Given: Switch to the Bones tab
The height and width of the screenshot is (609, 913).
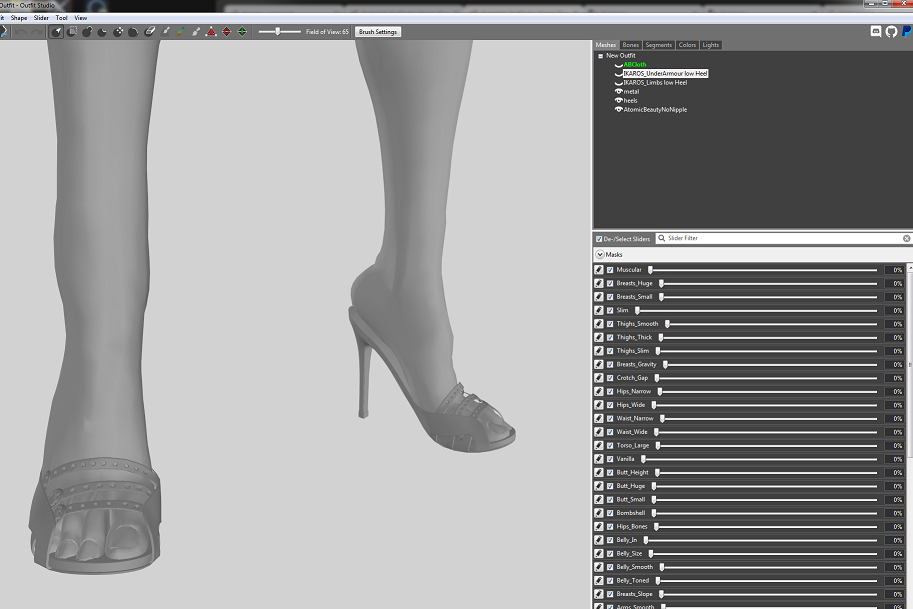Looking at the screenshot, I should [631, 45].
